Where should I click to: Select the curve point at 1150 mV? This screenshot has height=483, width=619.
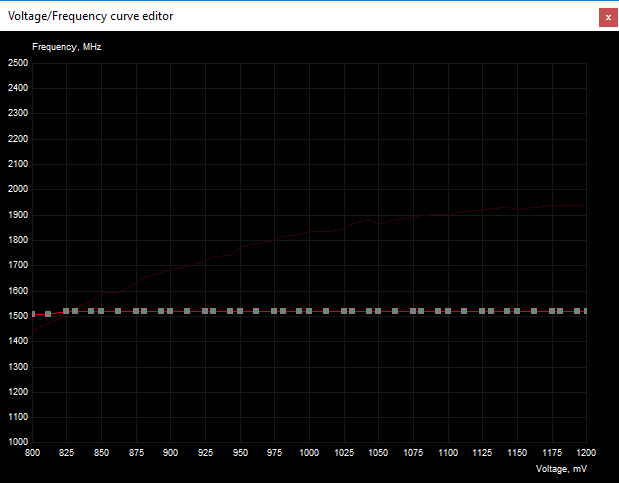(x=517, y=311)
